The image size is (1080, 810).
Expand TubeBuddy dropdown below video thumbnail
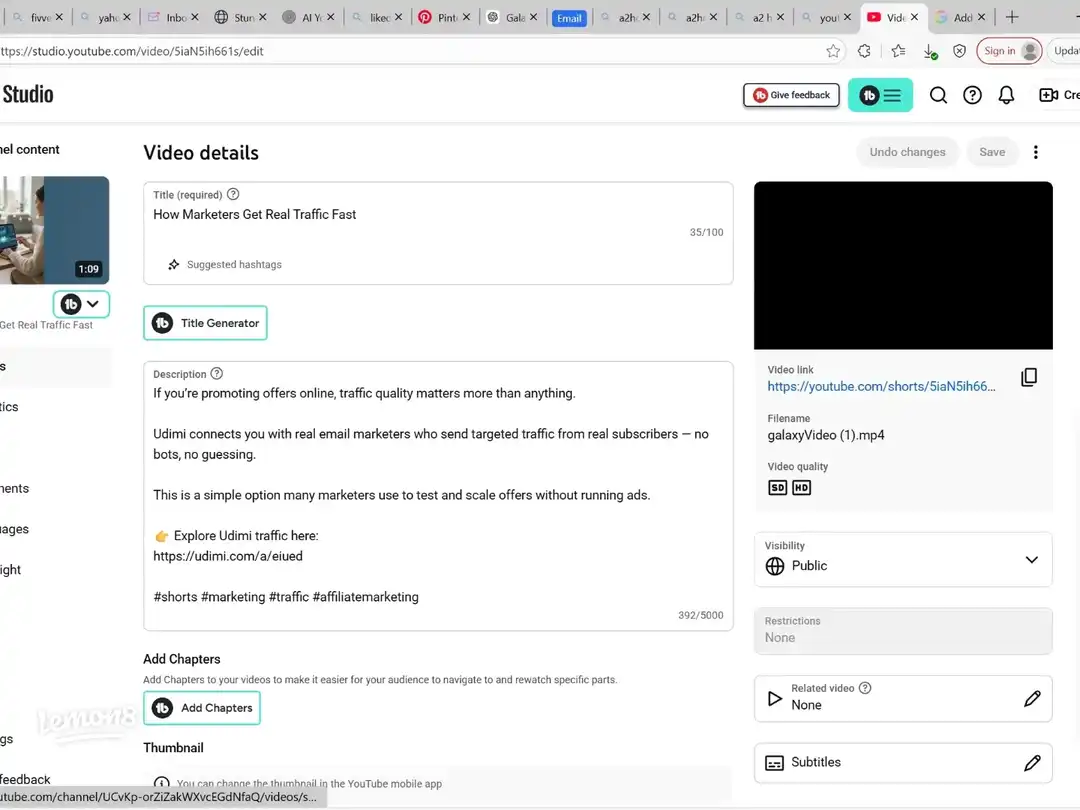(81, 304)
